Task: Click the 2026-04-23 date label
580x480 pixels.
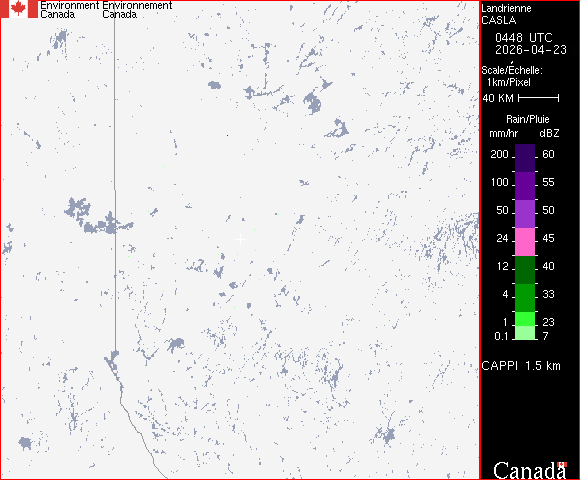Action: point(531,50)
